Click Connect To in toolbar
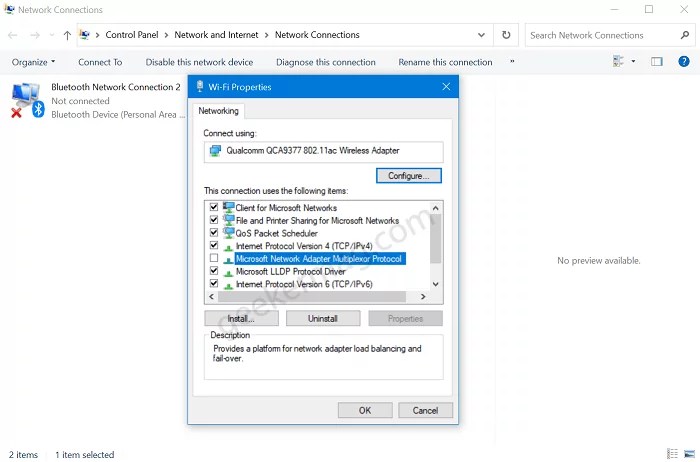 pyautogui.click(x=100, y=62)
